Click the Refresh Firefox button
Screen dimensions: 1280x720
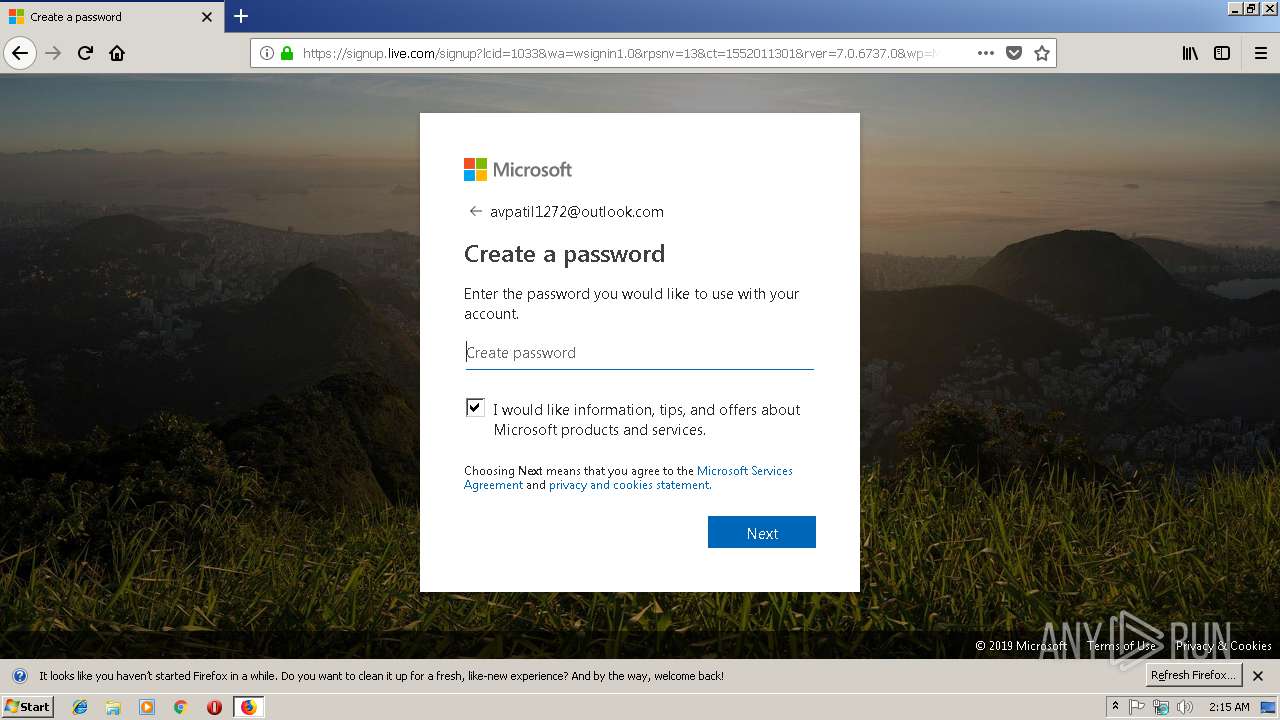pos(1194,676)
